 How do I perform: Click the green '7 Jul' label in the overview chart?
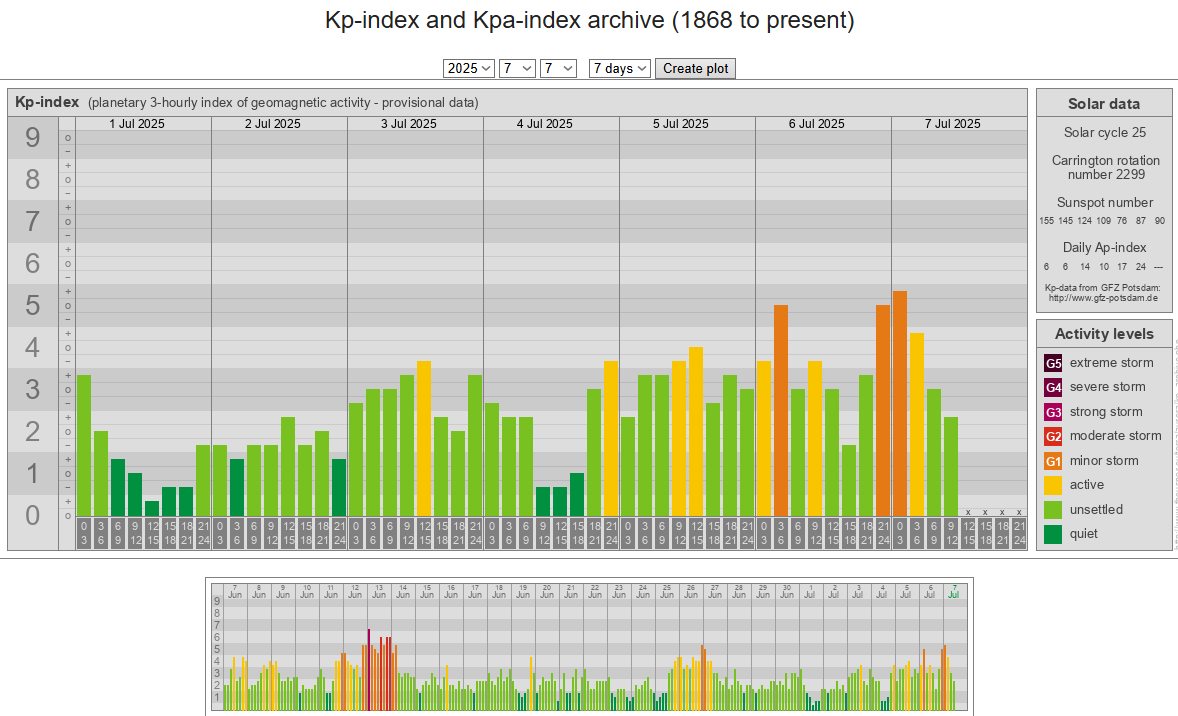pos(954,591)
